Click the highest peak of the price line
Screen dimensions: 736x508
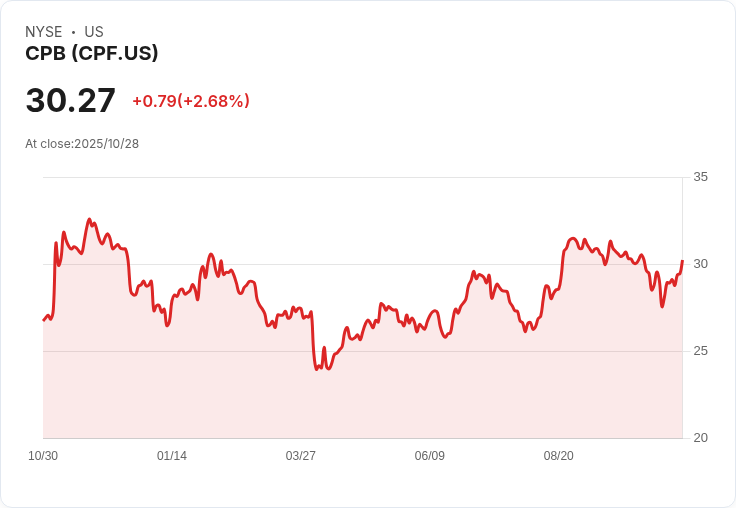click(x=89, y=219)
